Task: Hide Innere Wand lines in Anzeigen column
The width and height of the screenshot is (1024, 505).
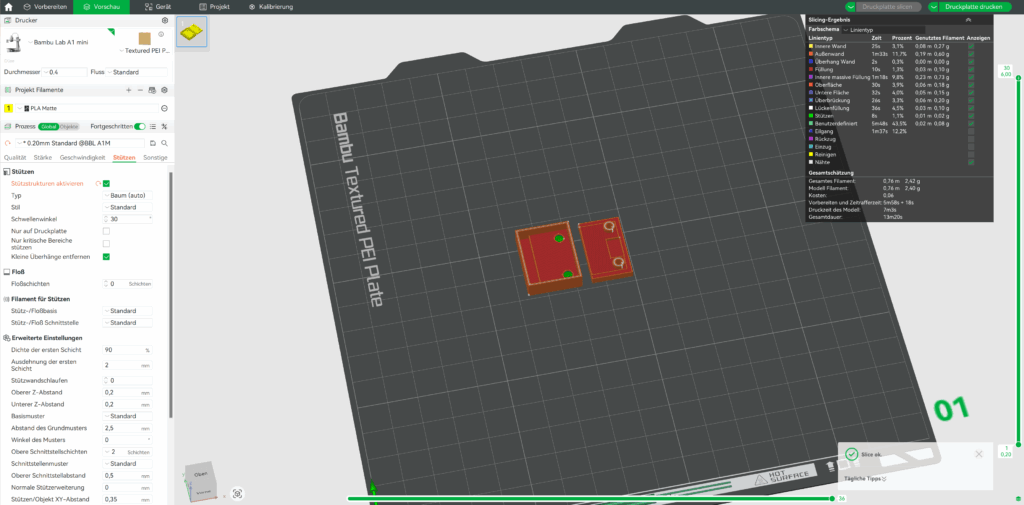Action: [x=970, y=46]
